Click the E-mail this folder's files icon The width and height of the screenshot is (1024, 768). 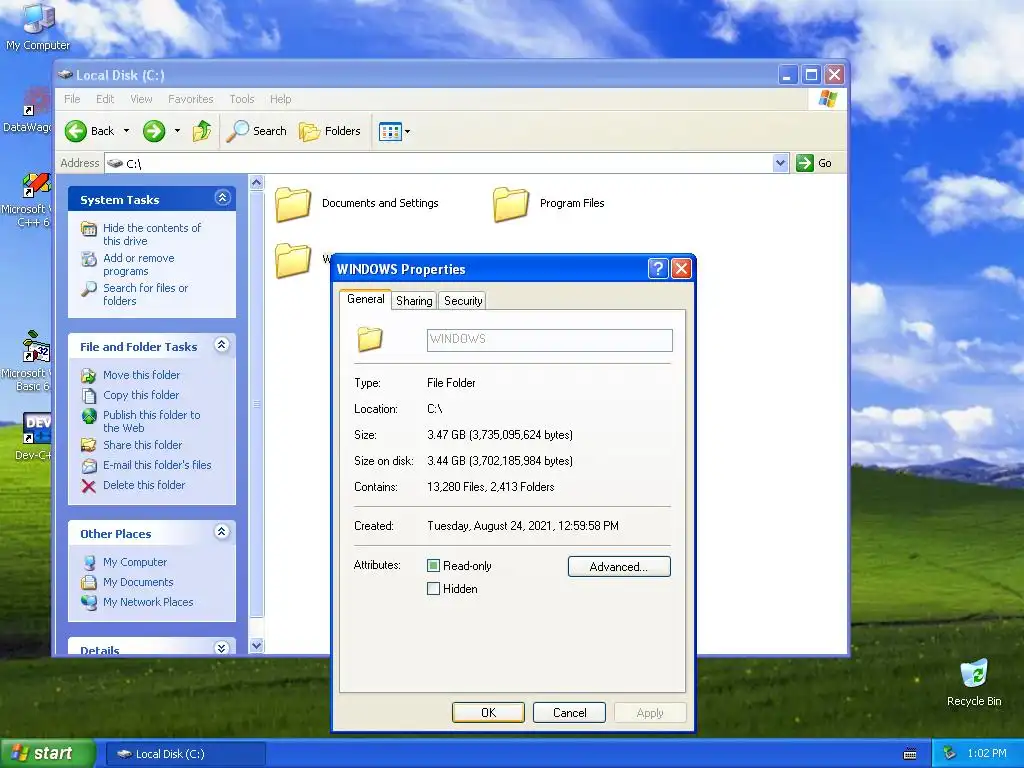[89, 466]
